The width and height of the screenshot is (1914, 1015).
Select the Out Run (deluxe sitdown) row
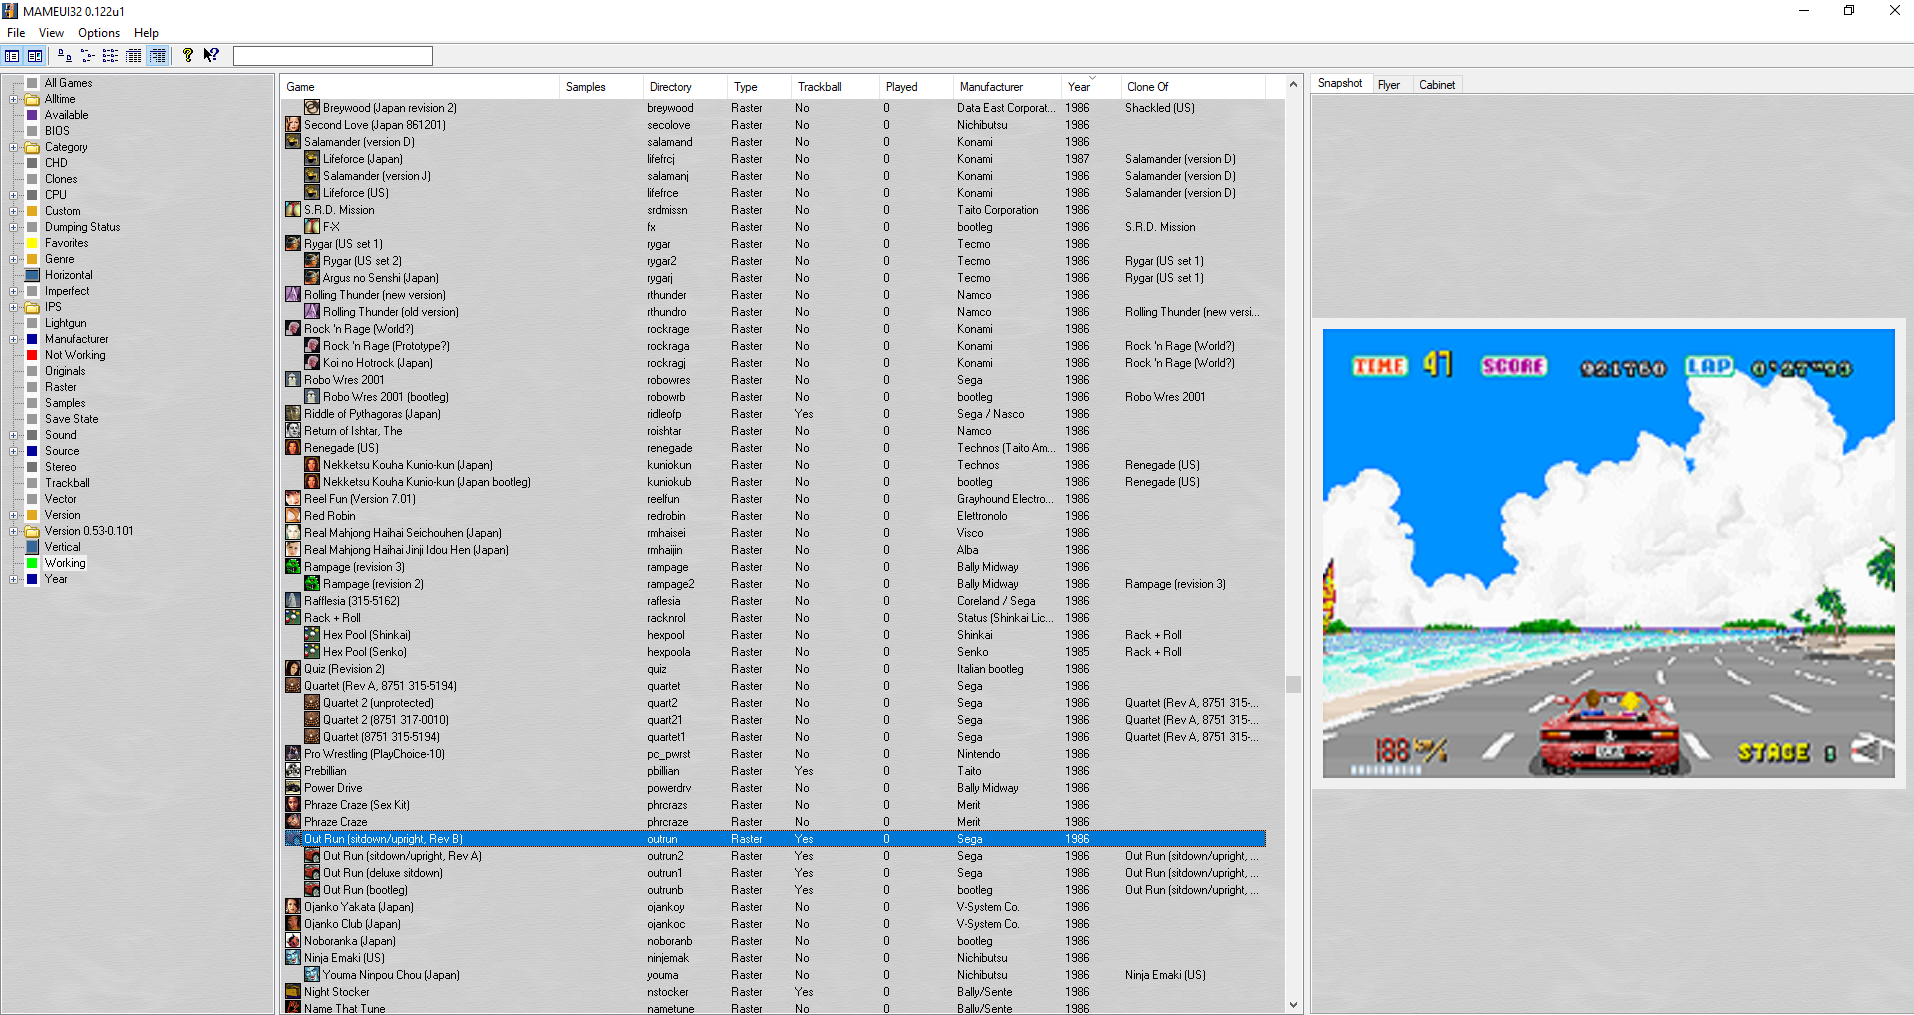click(x=775, y=873)
